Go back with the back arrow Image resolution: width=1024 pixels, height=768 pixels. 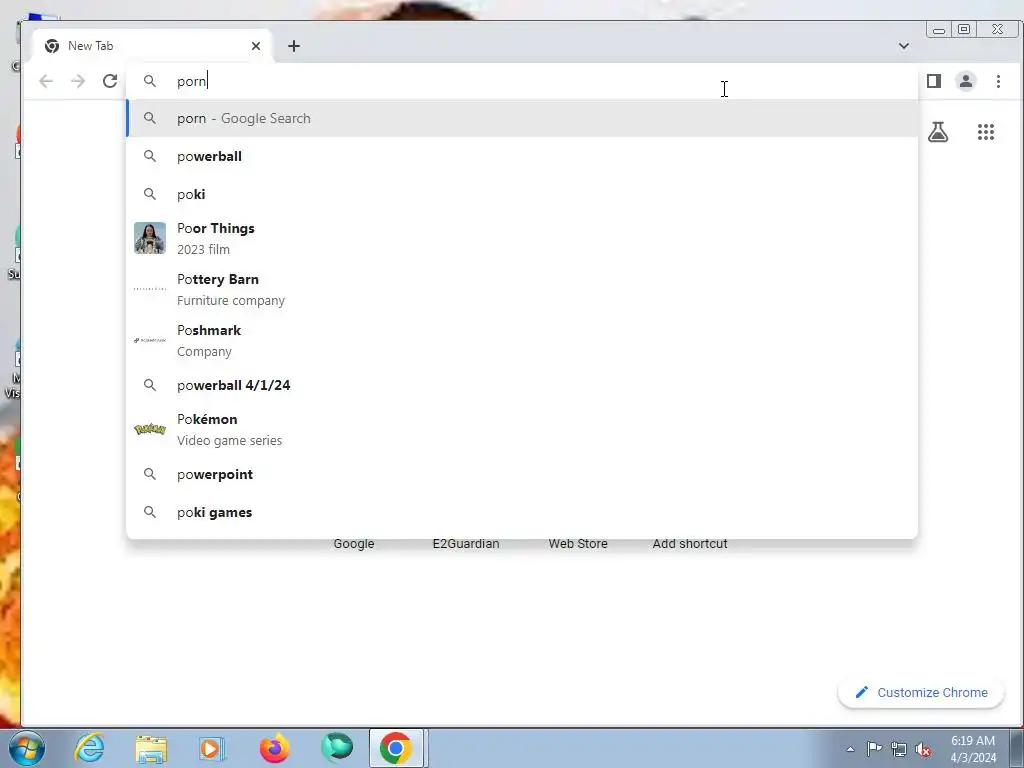click(46, 81)
